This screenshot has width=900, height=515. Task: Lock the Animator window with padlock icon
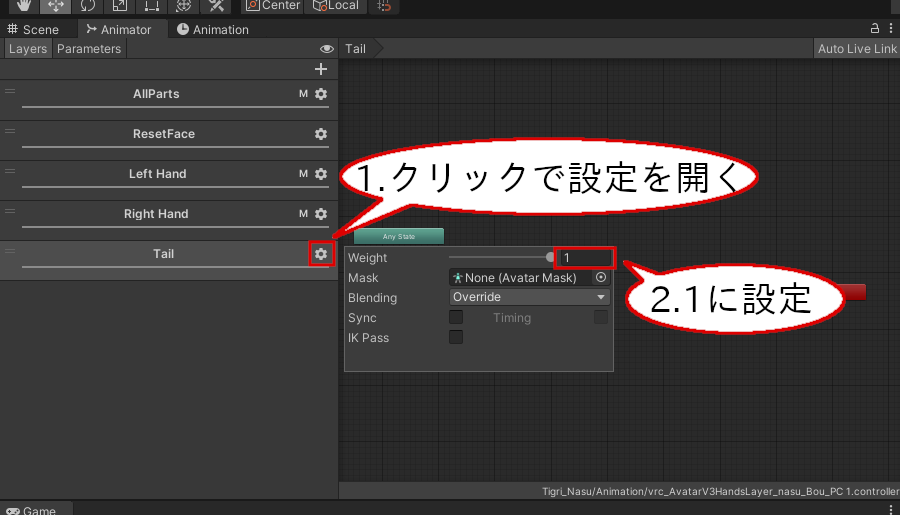tap(875, 28)
